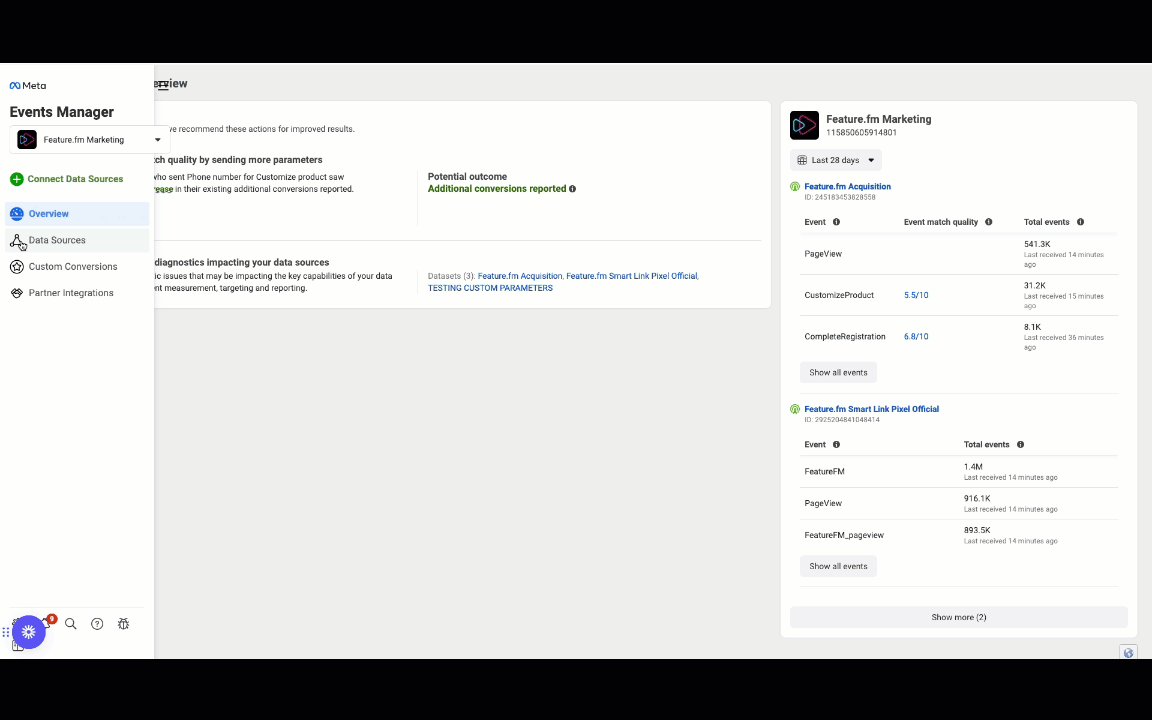Click the Feature.fm Marketing logo in the right panel
Image resolution: width=1152 pixels, height=720 pixels.
point(804,126)
